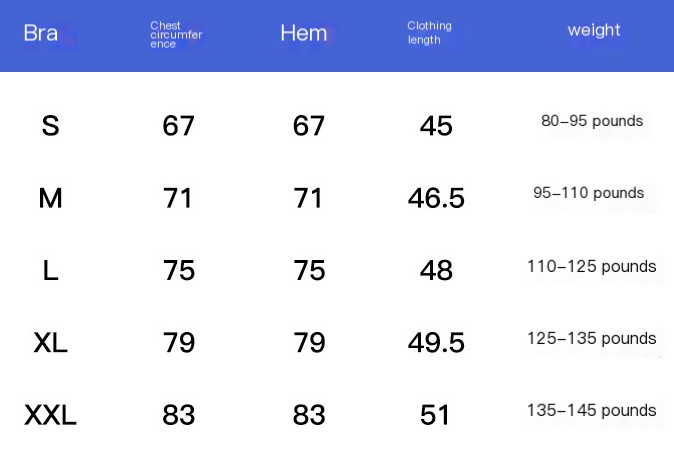Click the 95-110 pounds weight cell

[588, 193]
